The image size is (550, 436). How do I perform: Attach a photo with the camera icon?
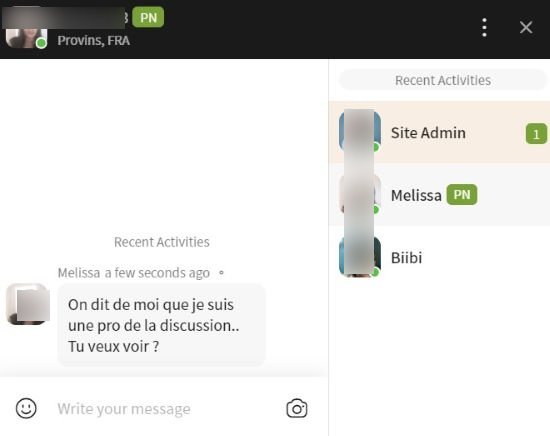pos(297,408)
